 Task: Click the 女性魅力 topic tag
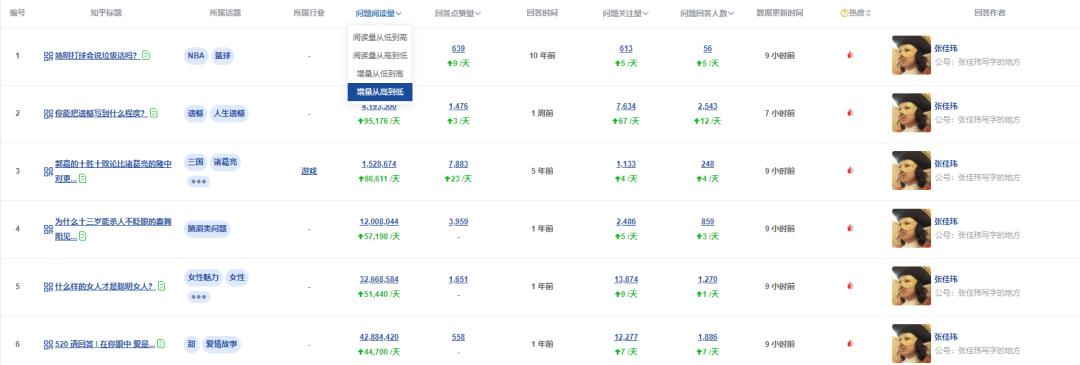203,278
